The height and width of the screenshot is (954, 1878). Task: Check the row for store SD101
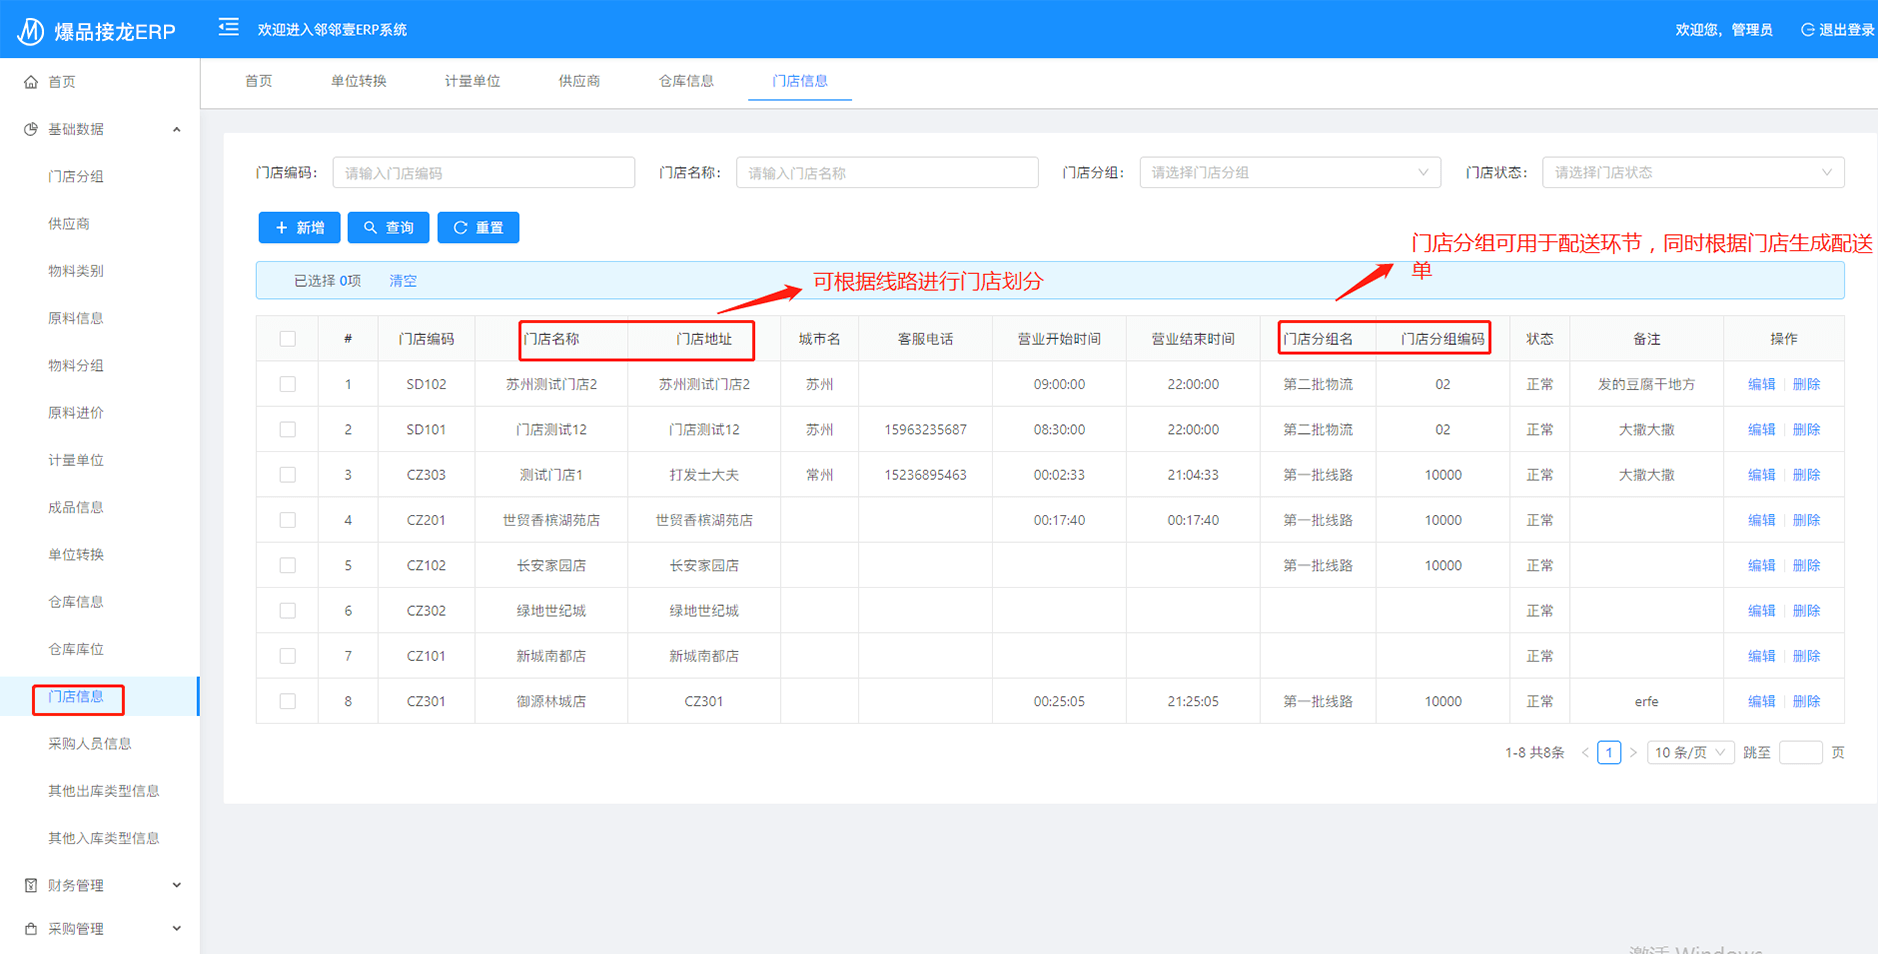[288, 430]
